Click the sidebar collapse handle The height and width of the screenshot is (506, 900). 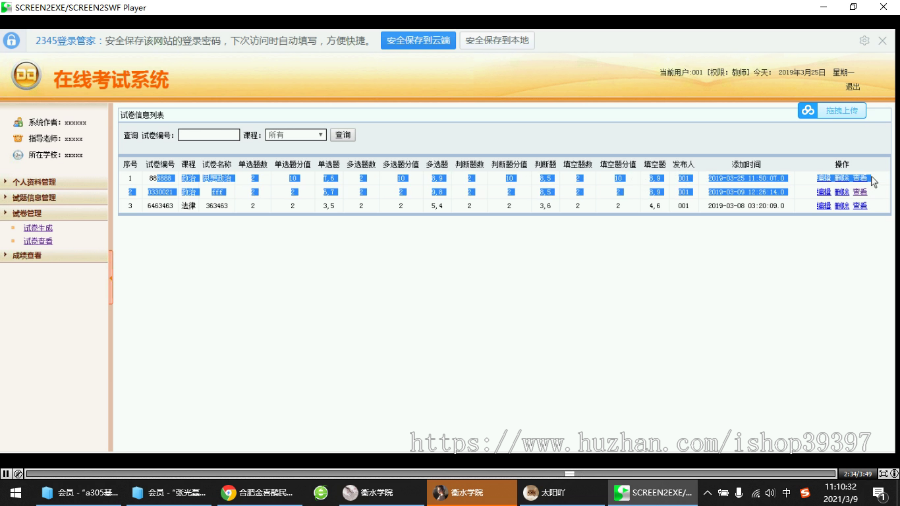click(x=111, y=278)
